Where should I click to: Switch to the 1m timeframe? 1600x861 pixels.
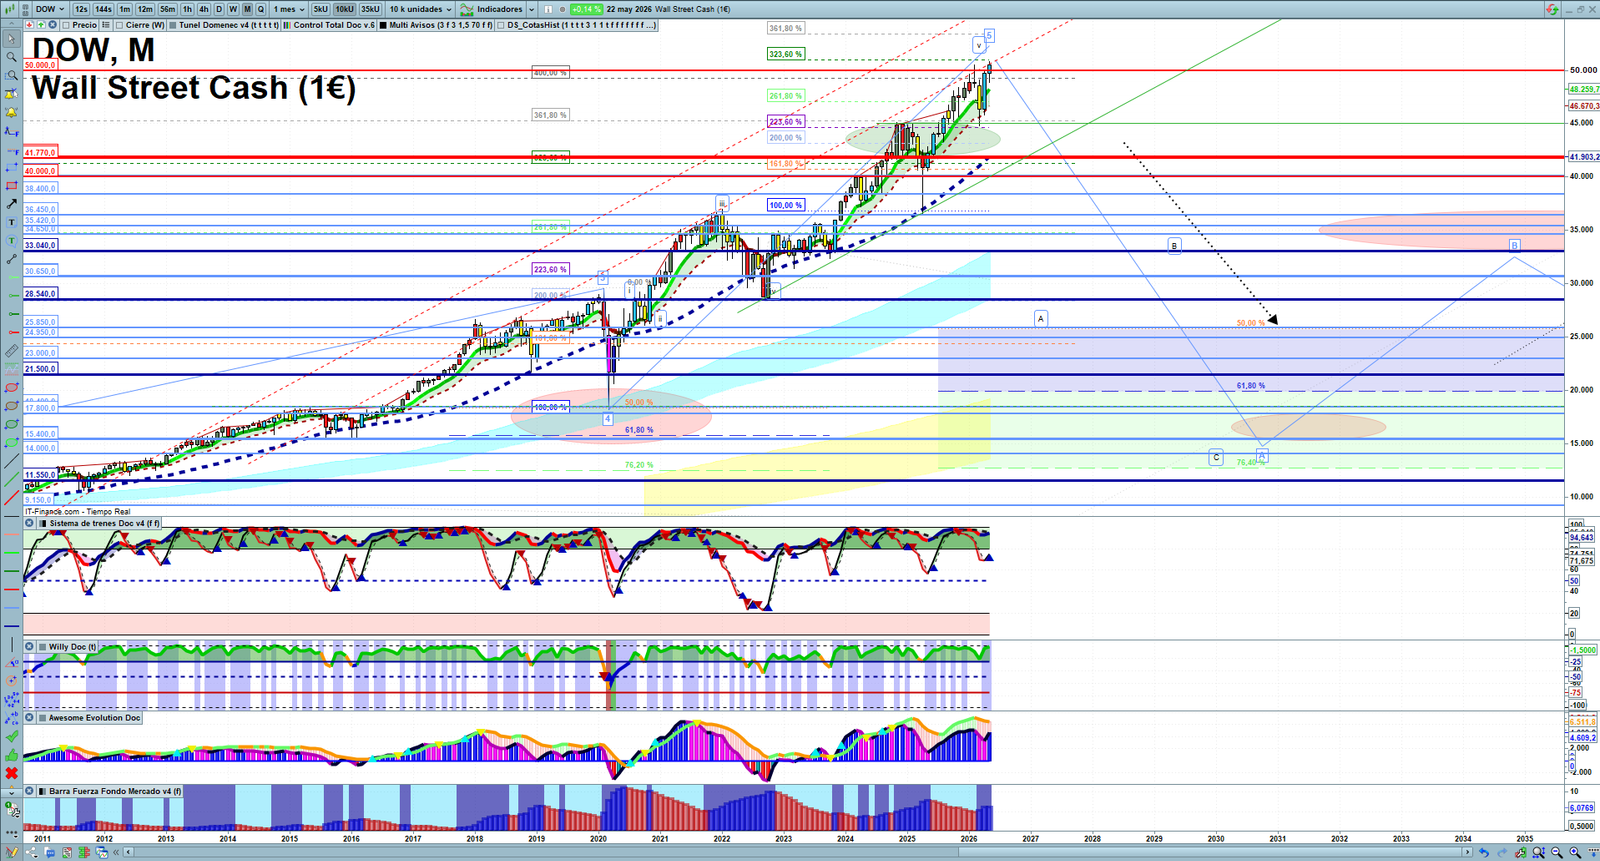tap(125, 9)
